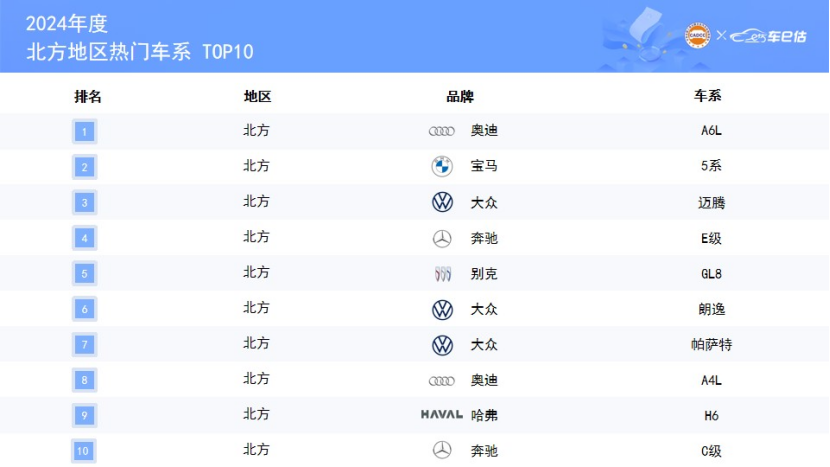830x467 pixels.
Task: Click the Audi logo in the A6L row
Action: 441,131
